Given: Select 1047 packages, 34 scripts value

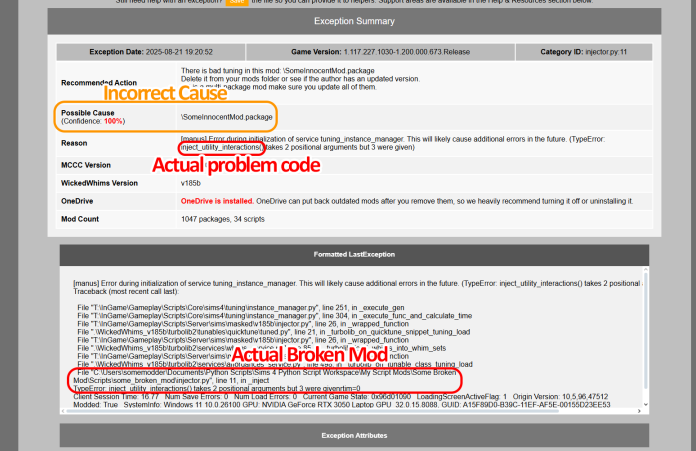Looking at the screenshot, I should coord(223,219).
